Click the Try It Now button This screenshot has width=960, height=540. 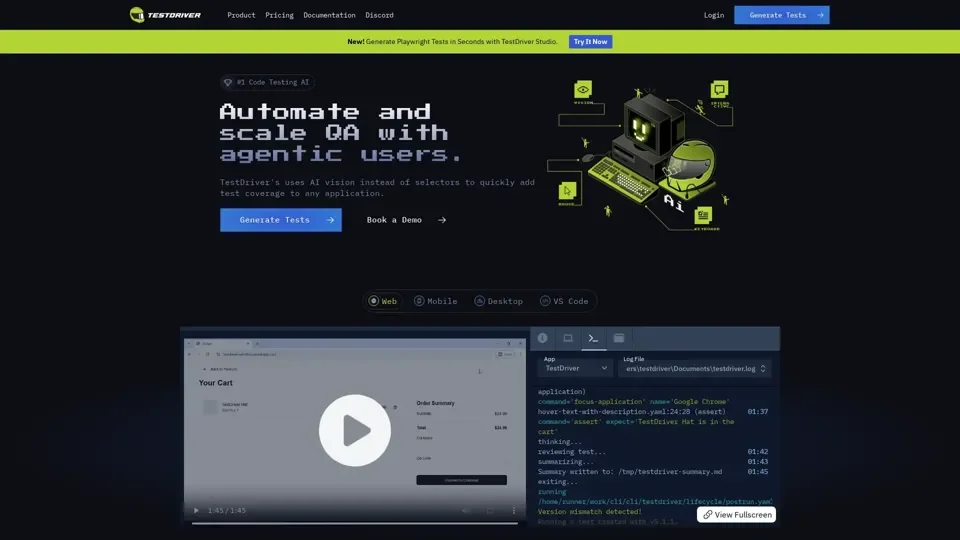click(x=590, y=42)
